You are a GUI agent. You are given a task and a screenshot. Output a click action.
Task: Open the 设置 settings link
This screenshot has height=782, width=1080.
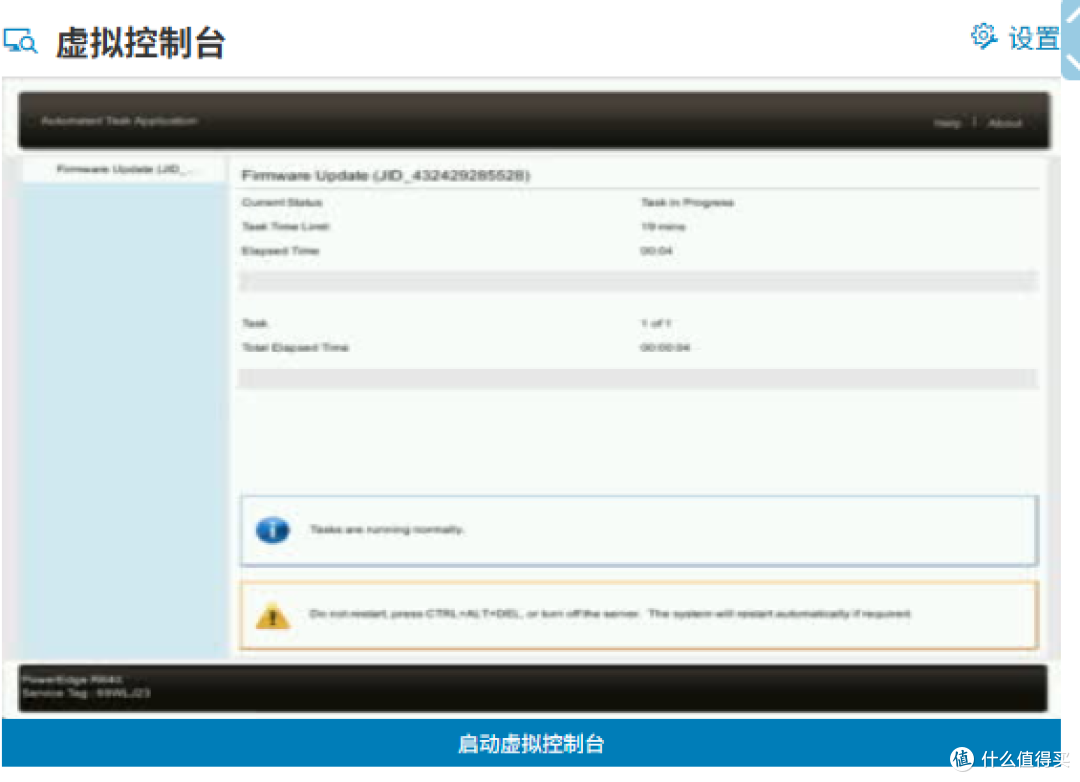click(x=1033, y=38)
